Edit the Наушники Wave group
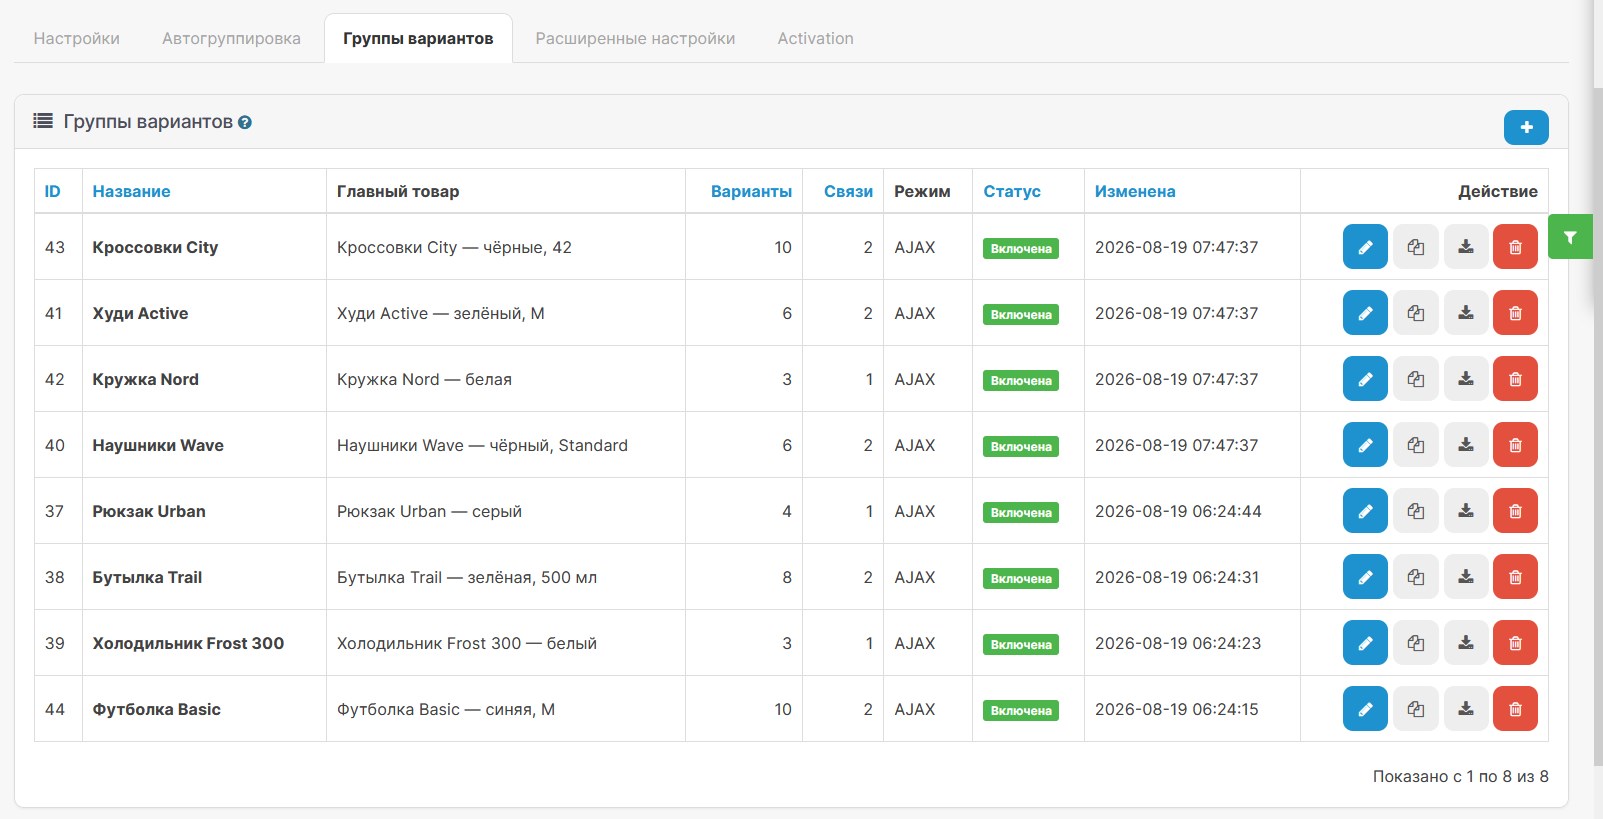 pos(1365,445)
